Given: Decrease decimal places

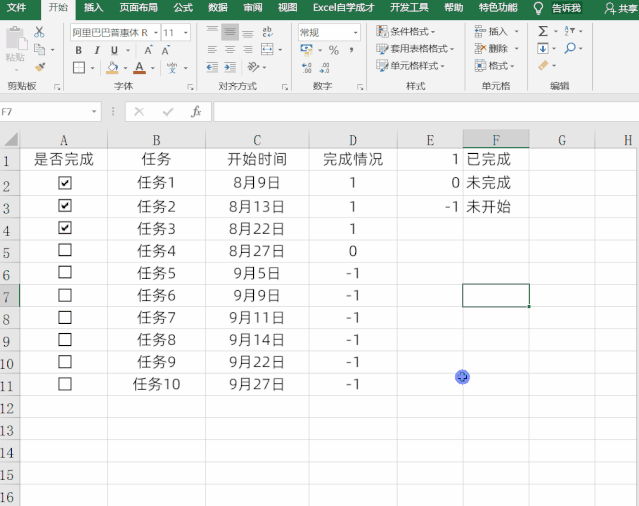Looking at the screenshot, I should pos(324,68).
